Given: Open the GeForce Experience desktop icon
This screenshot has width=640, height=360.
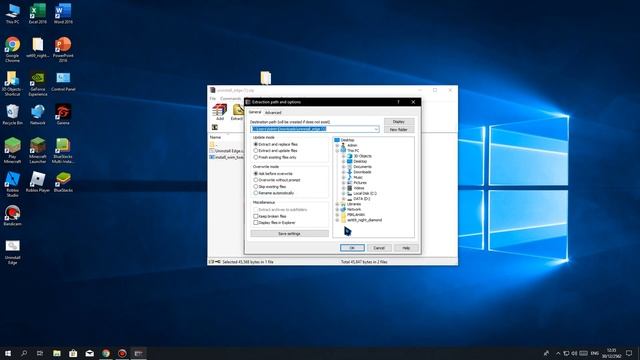Looking at the screenshot, I should coord(38,83).
